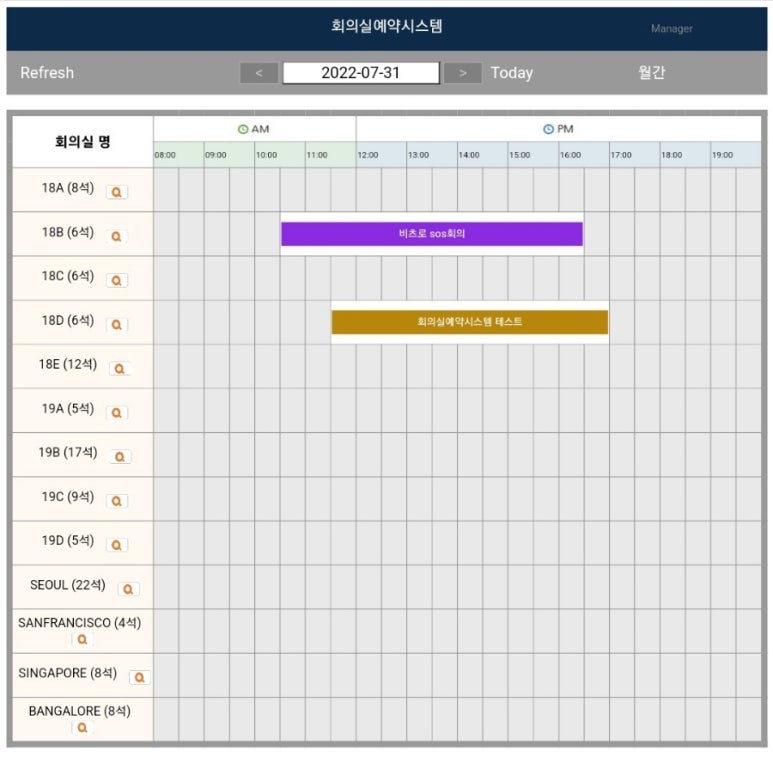Click the 10:00 time column header
Image resolution: width=773 pixels, height=757 pixels.
280,155
